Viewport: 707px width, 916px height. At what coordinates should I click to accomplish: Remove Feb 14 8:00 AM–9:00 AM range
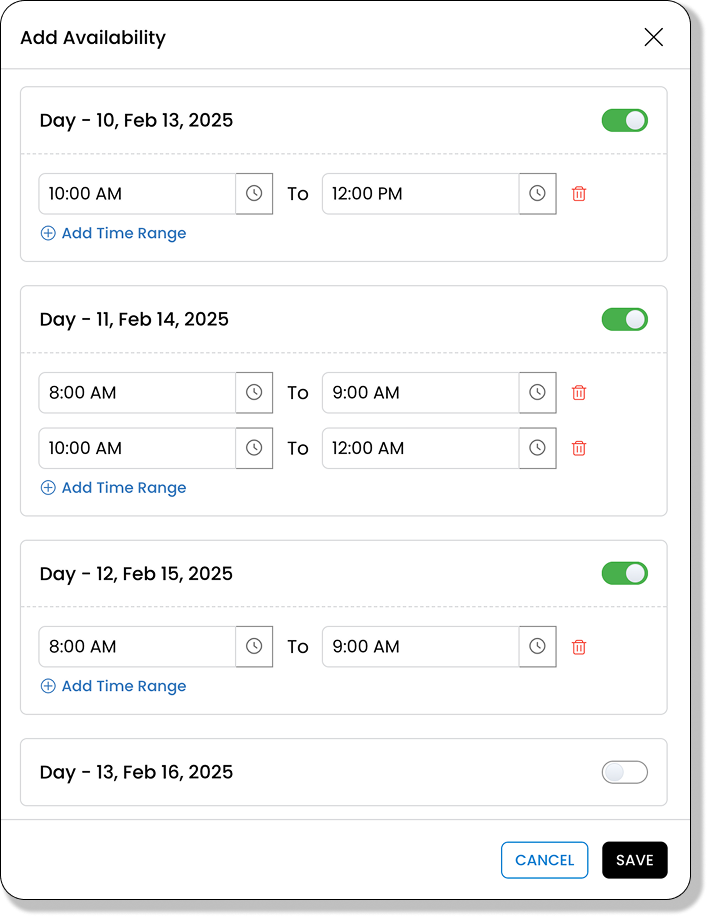[579, 393]
